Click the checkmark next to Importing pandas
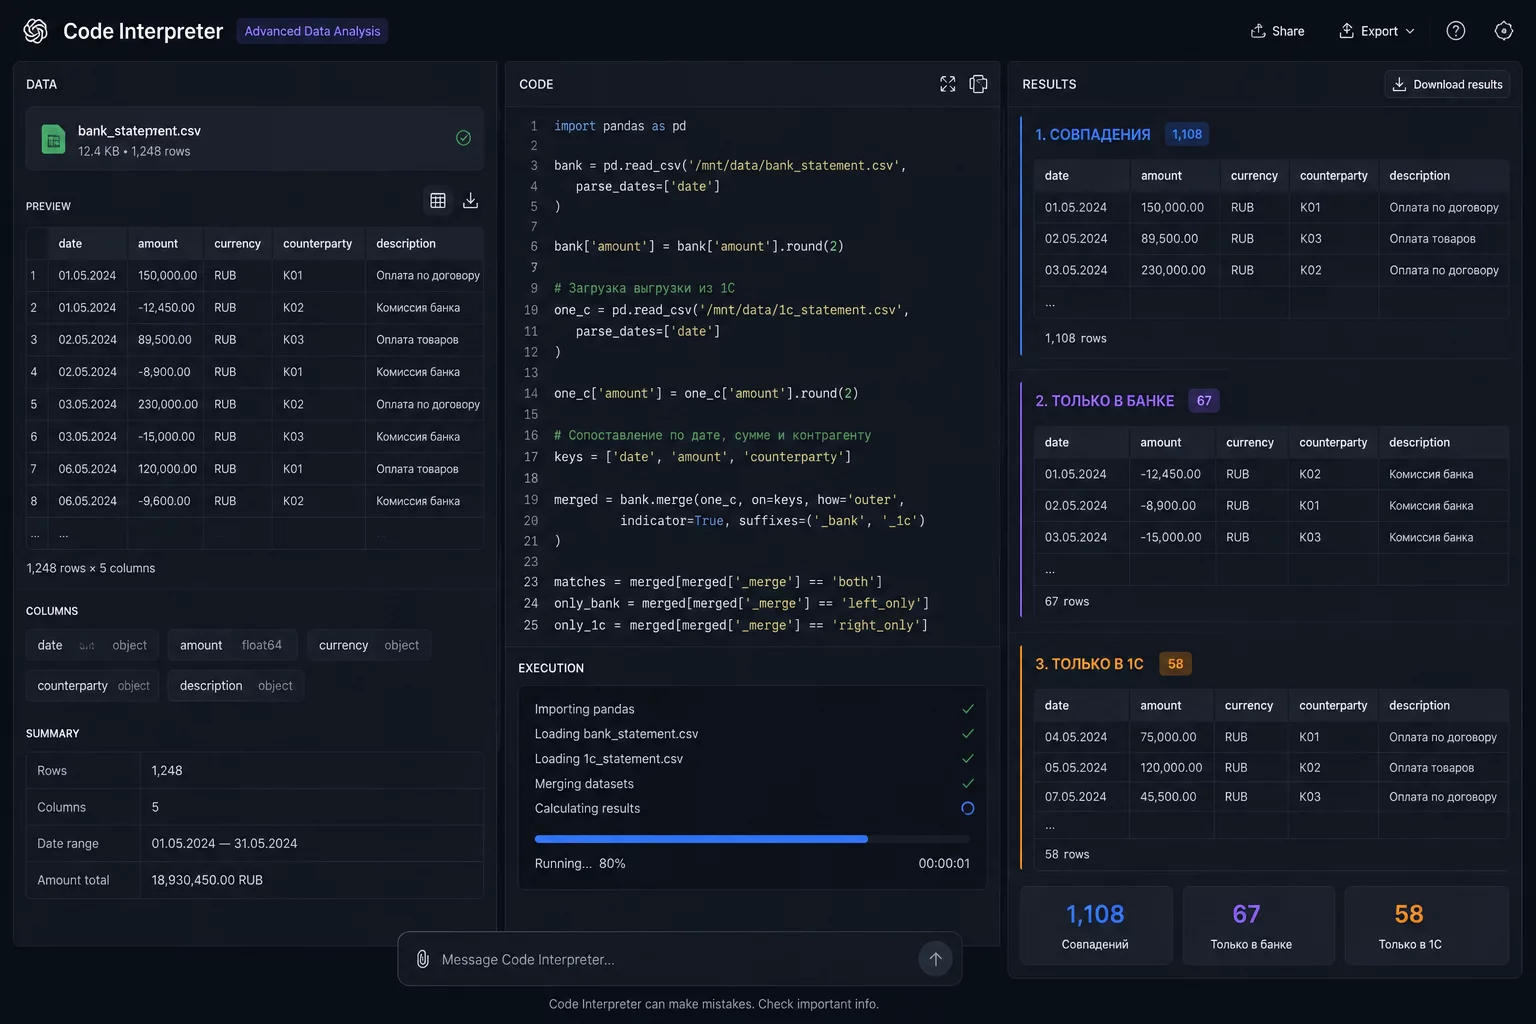1536x1024 pixels. (x=968, y=709)
